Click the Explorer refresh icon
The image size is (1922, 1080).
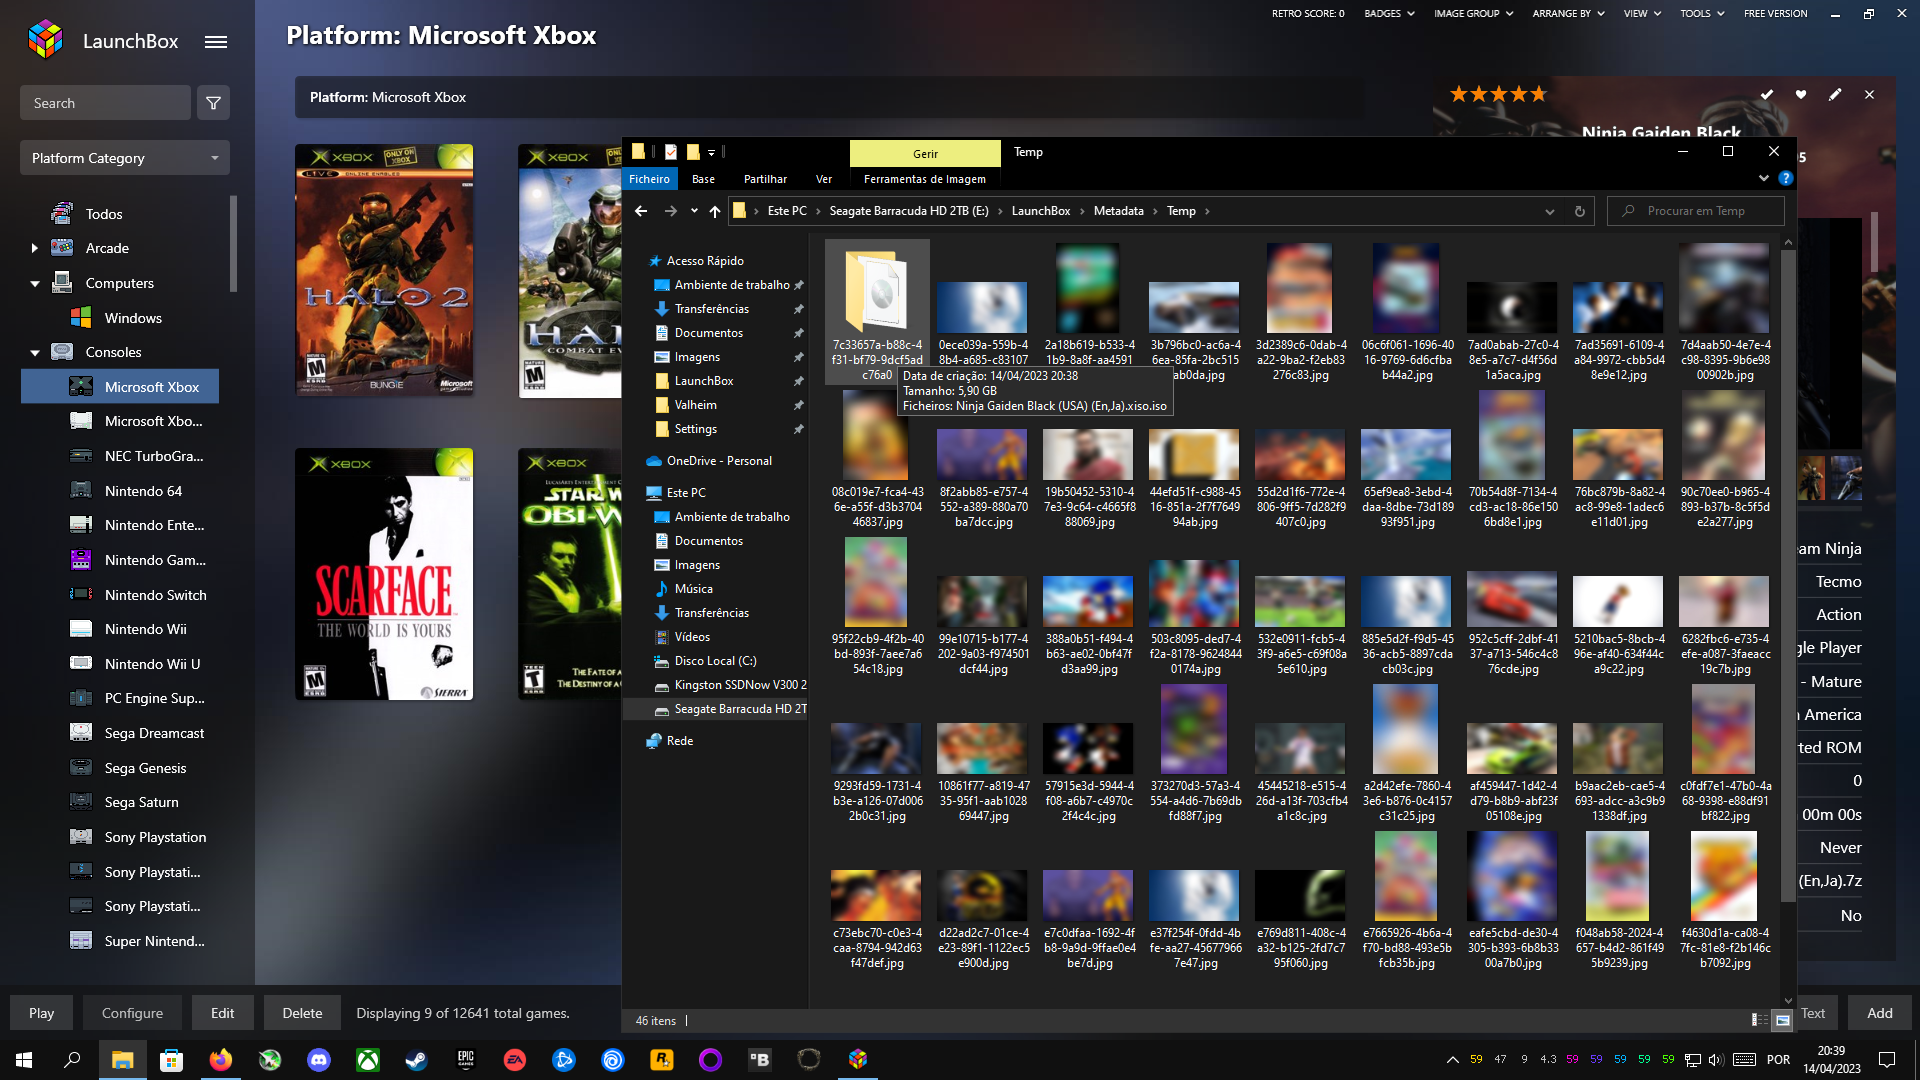pyautogui.click(x=1580, y=211)
